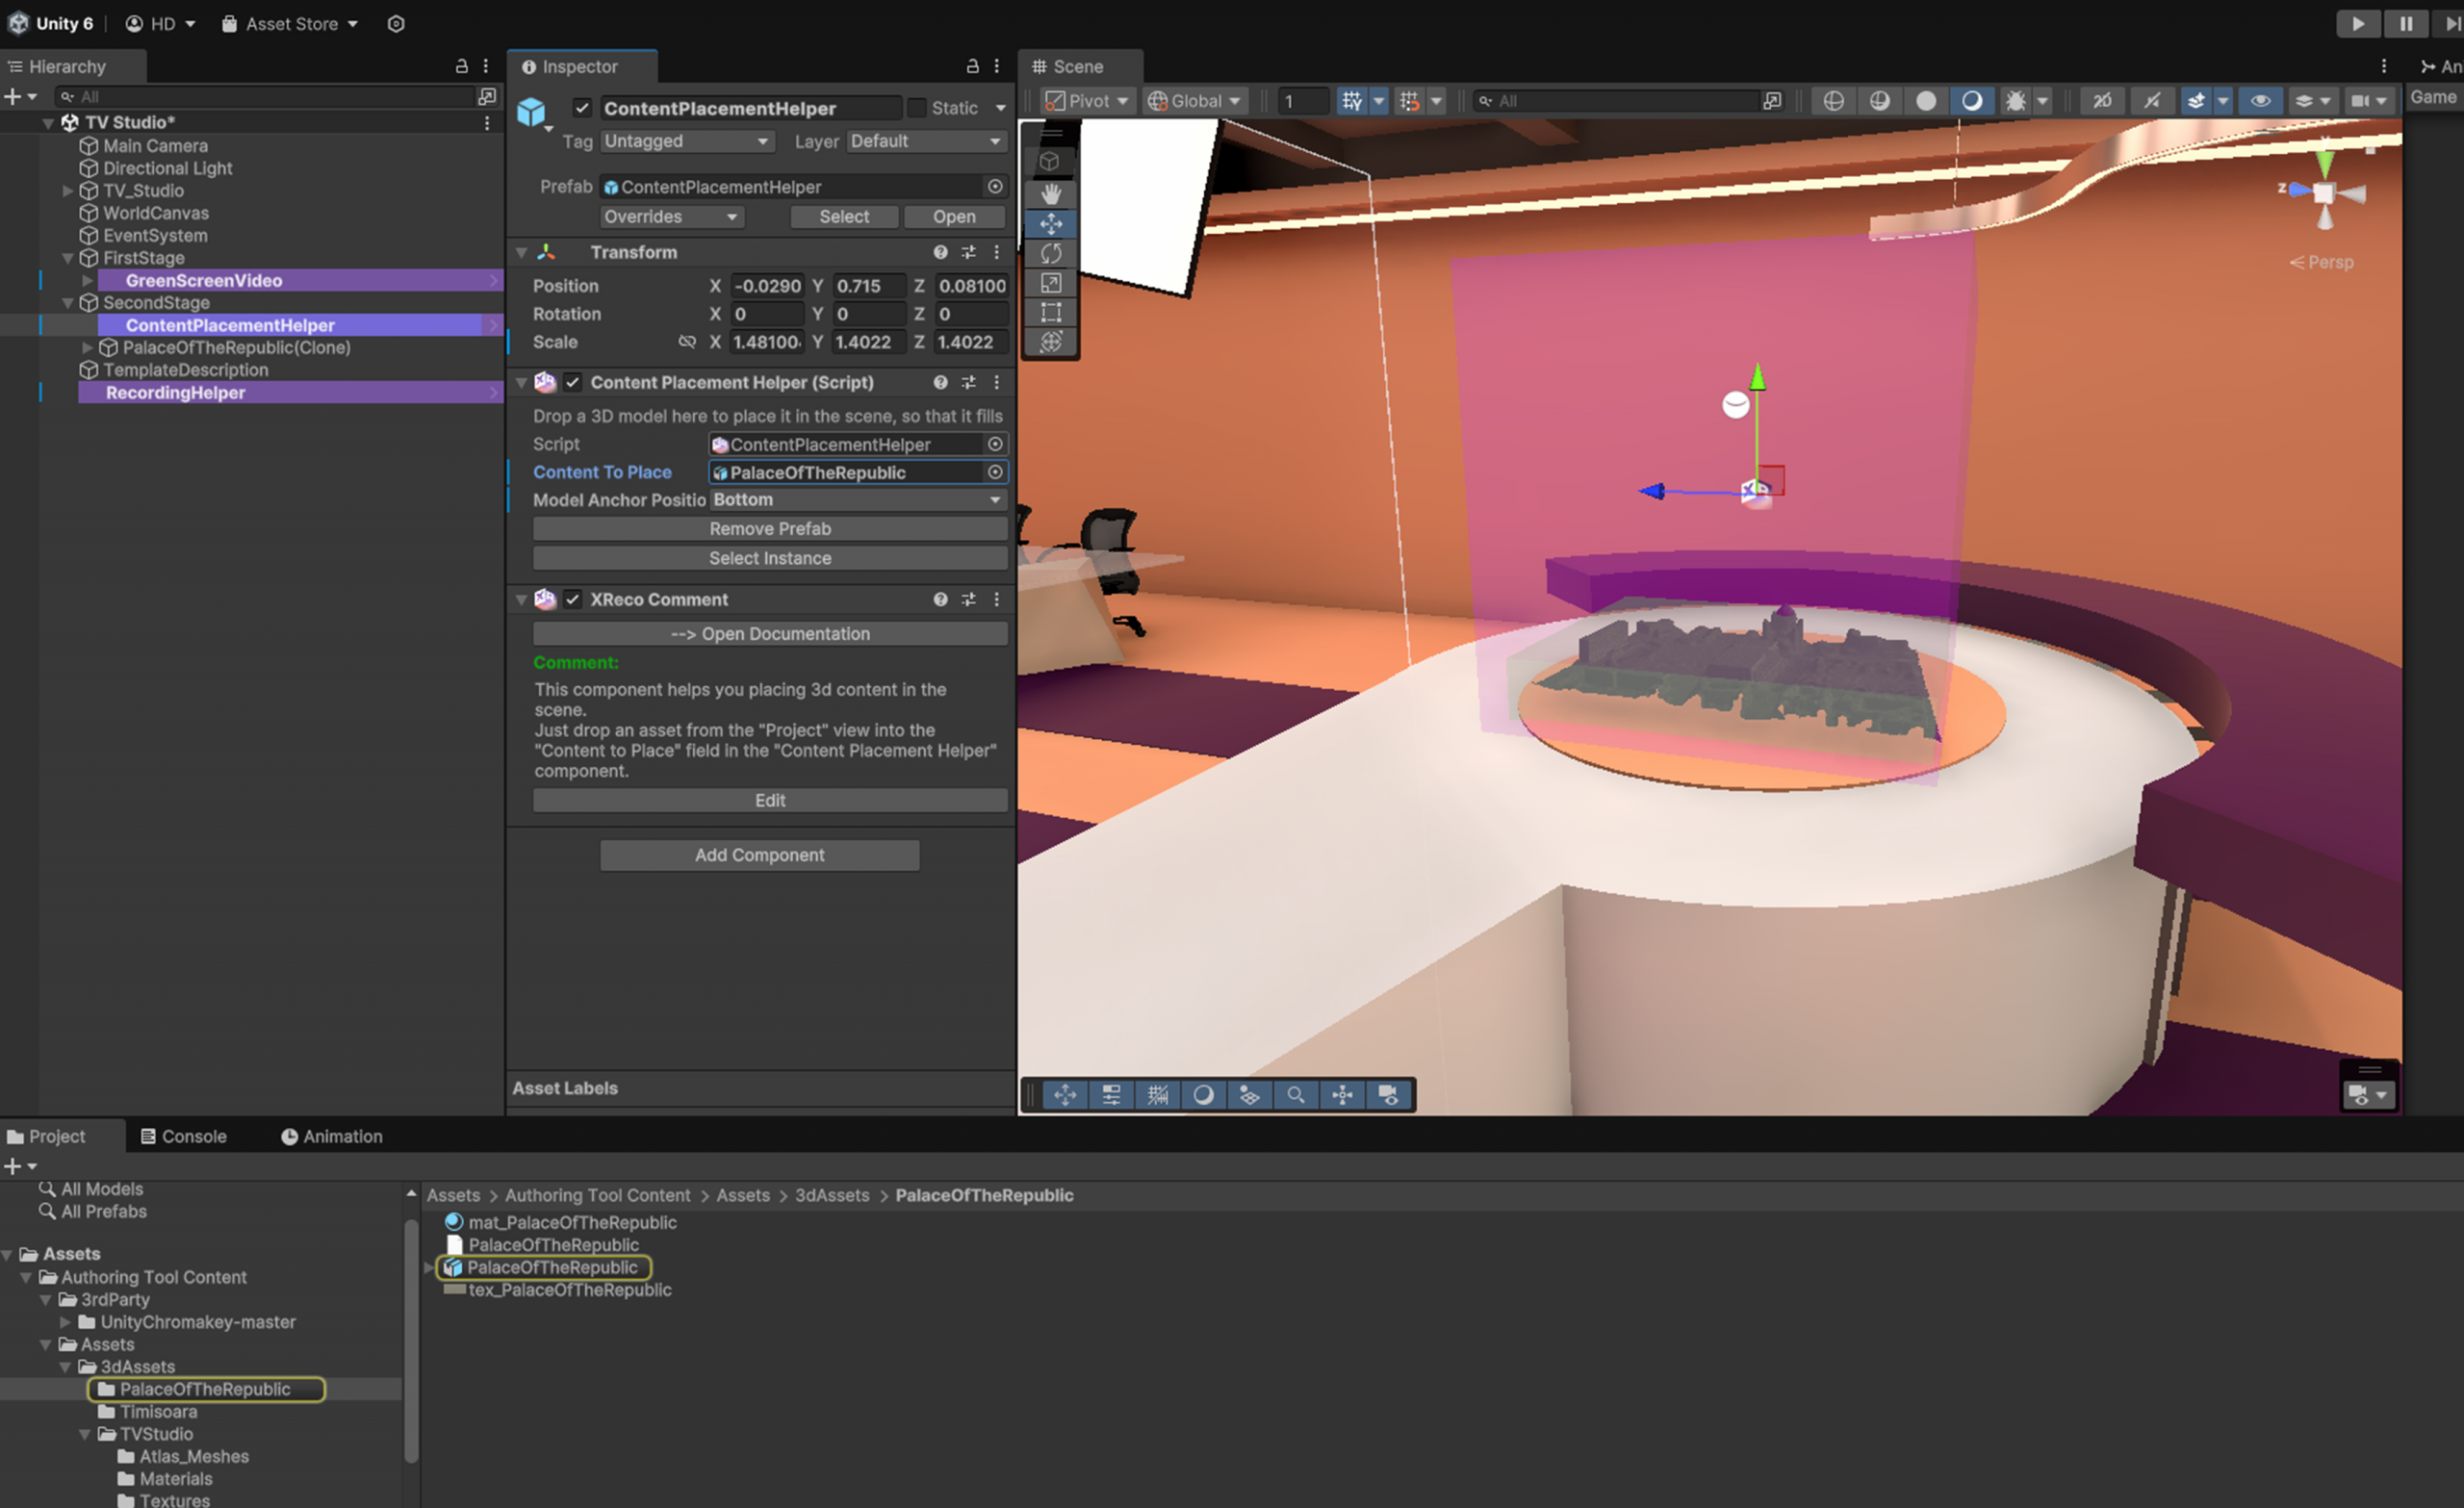This screenshot has width=2464, height=1508.
Task: Select the Rect transform tool
Action: click(x=1050, y=312)
